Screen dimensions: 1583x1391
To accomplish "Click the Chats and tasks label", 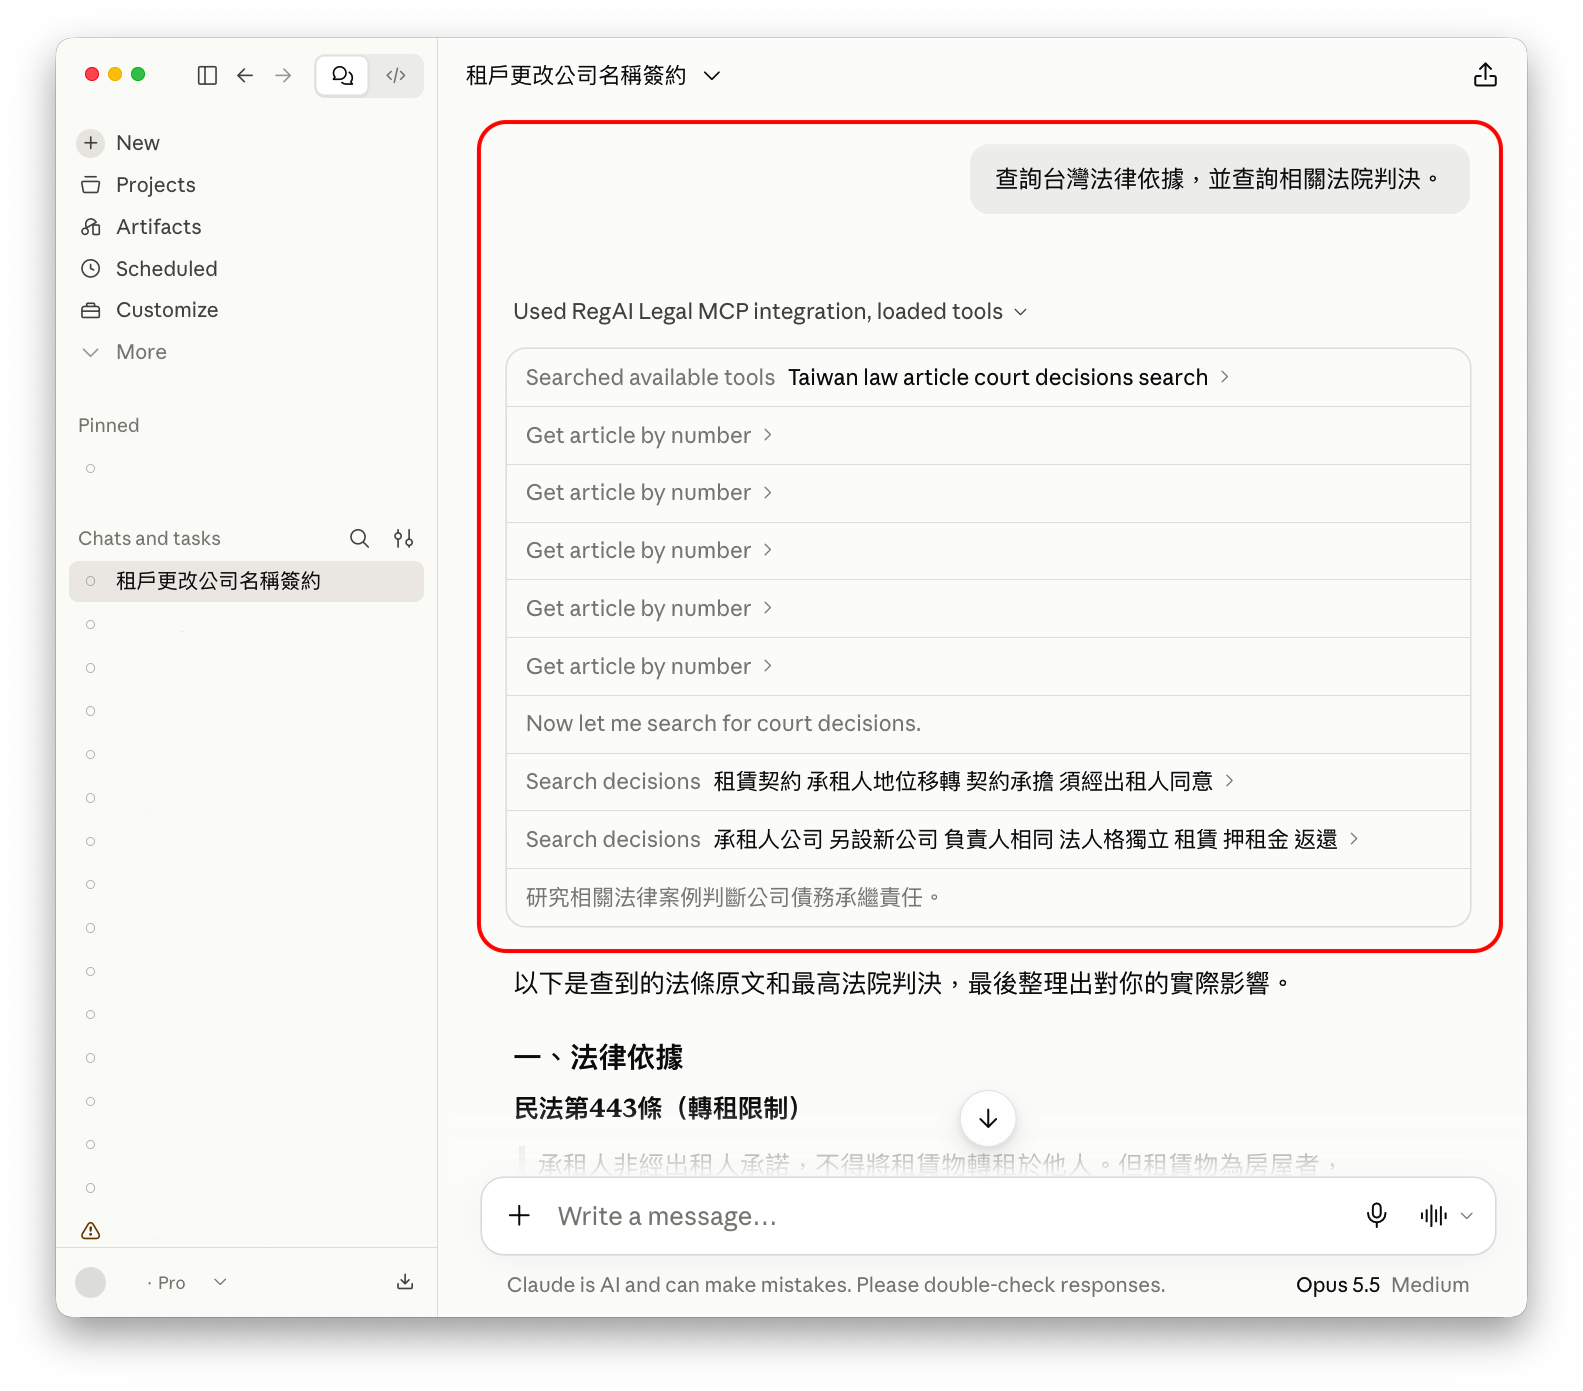I will pyautogui.click(x=150, y=539).
